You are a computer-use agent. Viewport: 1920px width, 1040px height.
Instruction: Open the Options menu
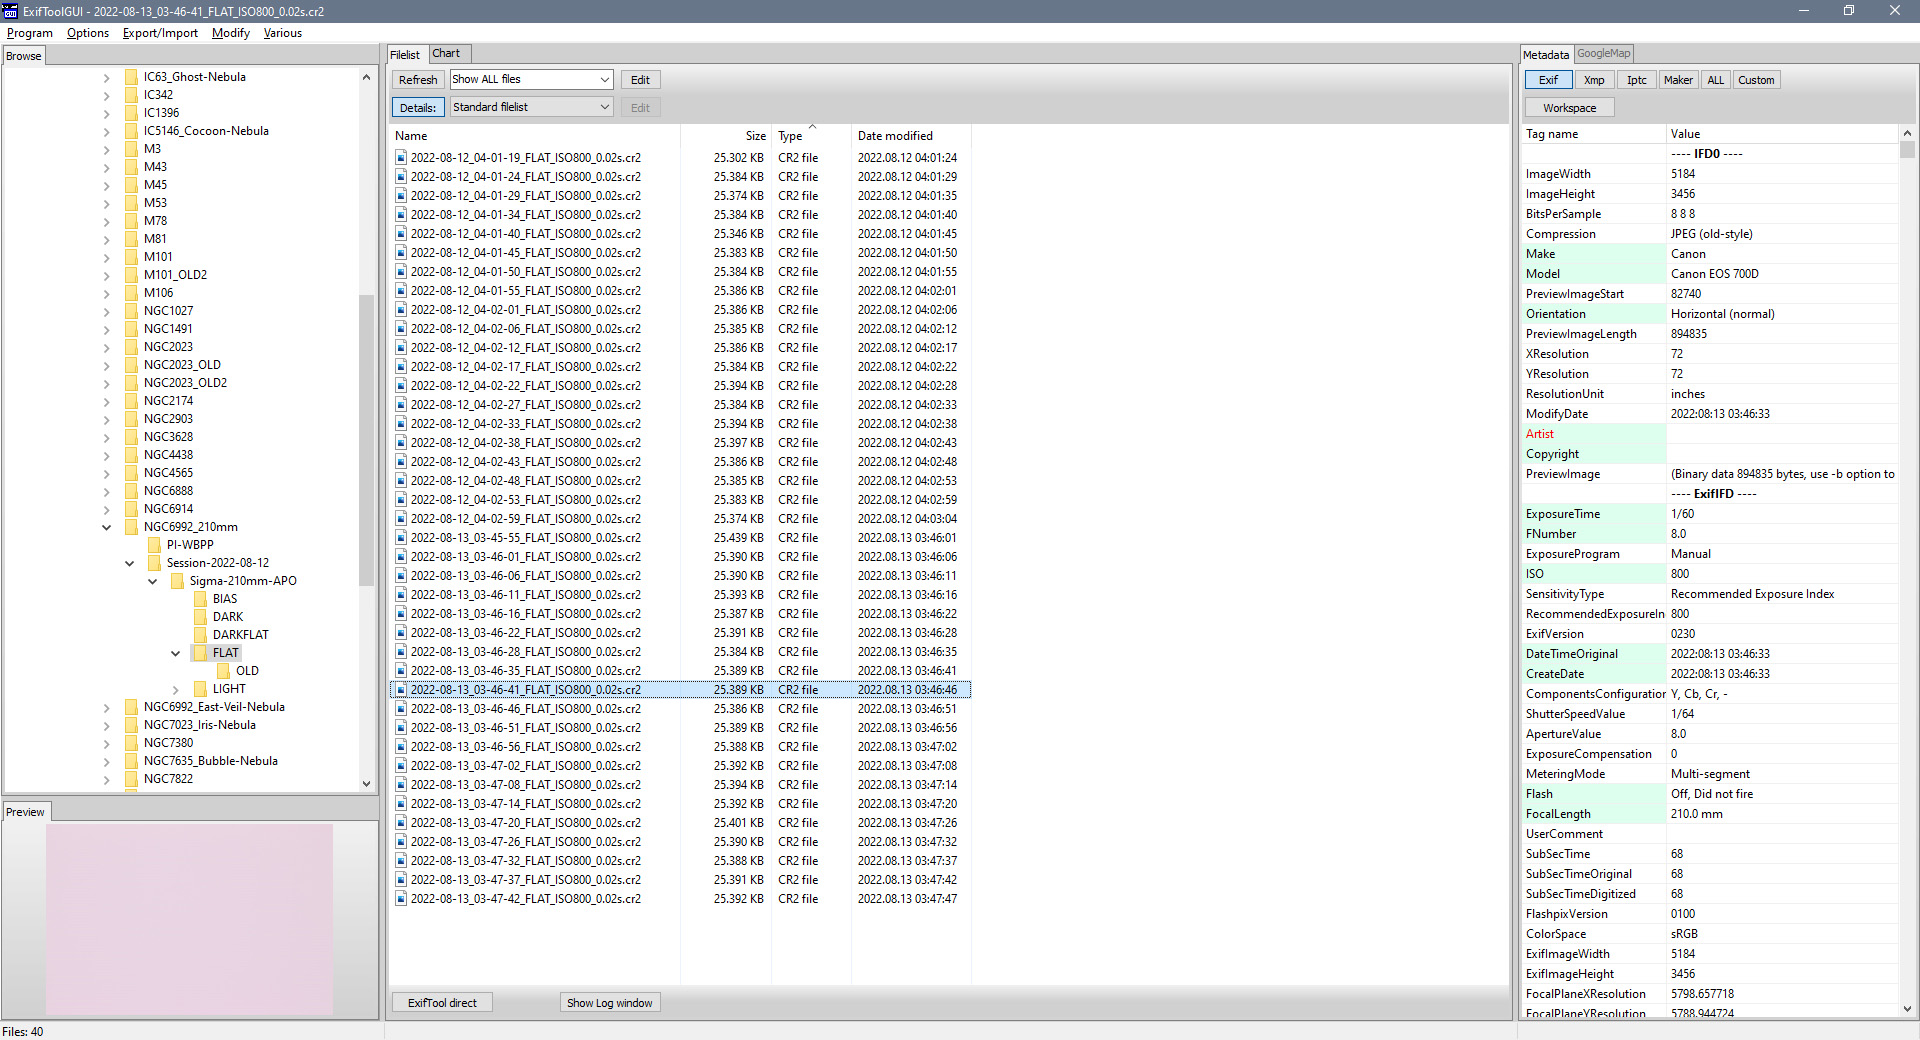[x=88, y=33]
